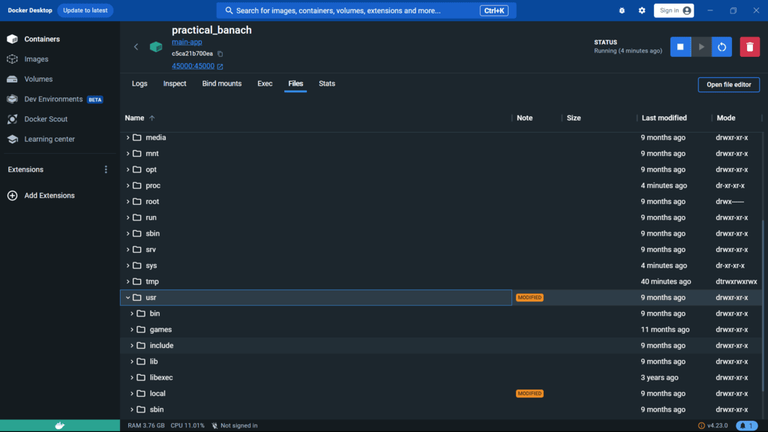Open the settings gear in title bar

coord(642,10)
